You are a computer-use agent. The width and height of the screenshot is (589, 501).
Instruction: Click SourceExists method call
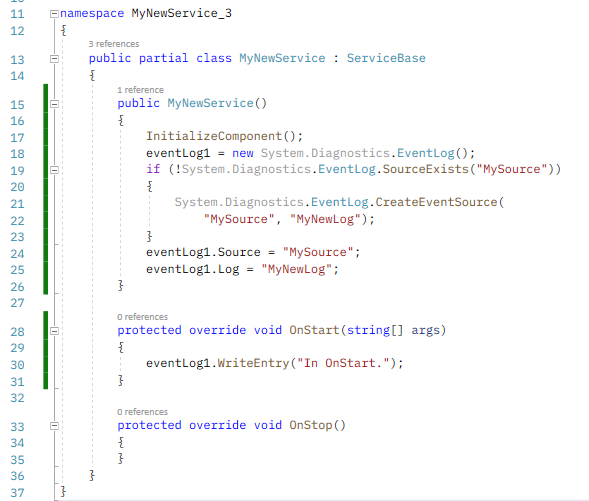pyautogui.click(x=426, y=169)
